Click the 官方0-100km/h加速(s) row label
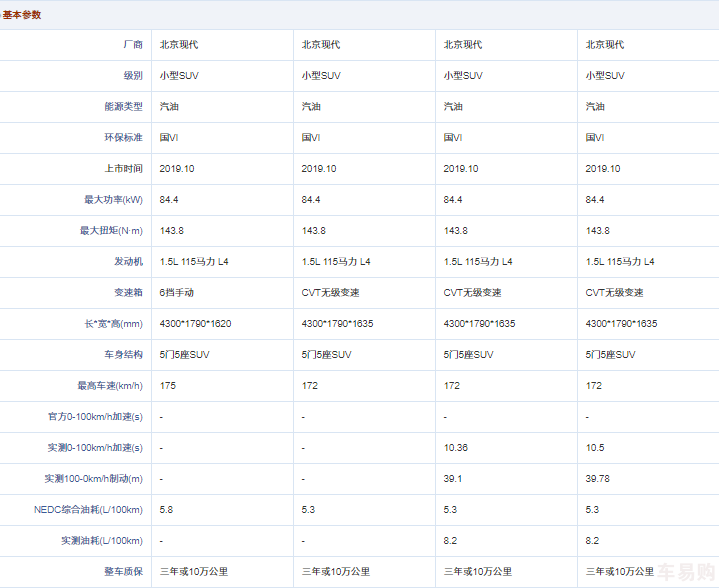Image resolution: width=719 pixels, height=588 pixels. pyautogui.click(x=95, y=416)
